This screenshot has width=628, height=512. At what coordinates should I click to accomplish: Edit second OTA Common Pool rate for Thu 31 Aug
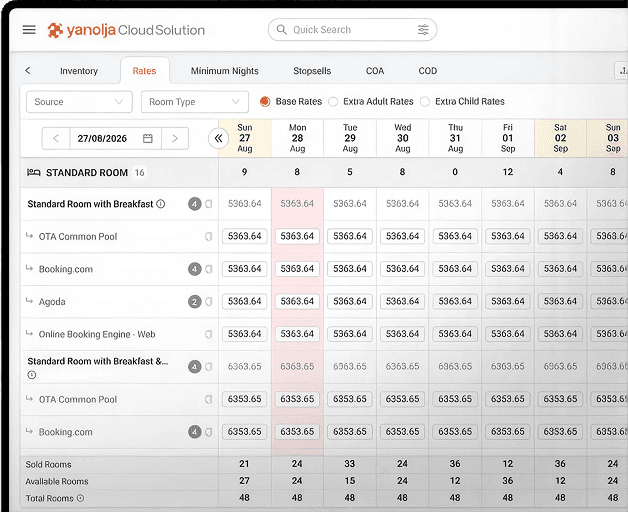455,399
